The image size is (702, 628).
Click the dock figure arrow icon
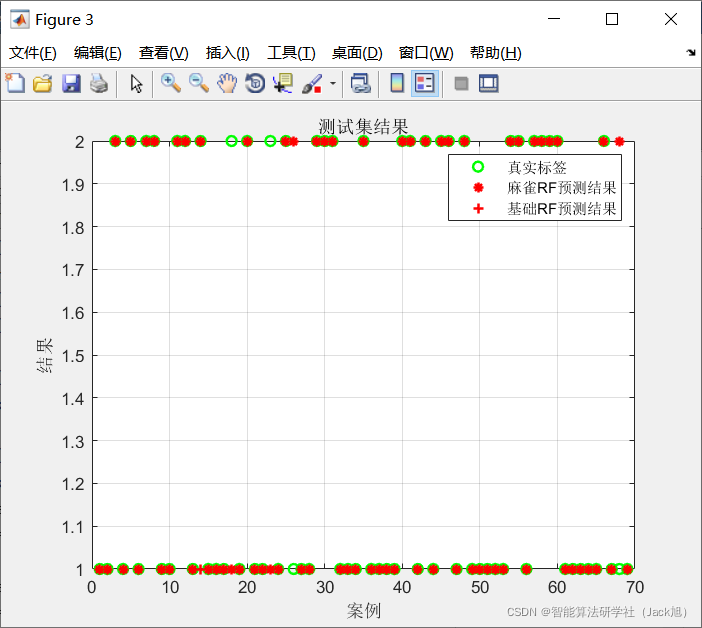[x=691, y=52]
